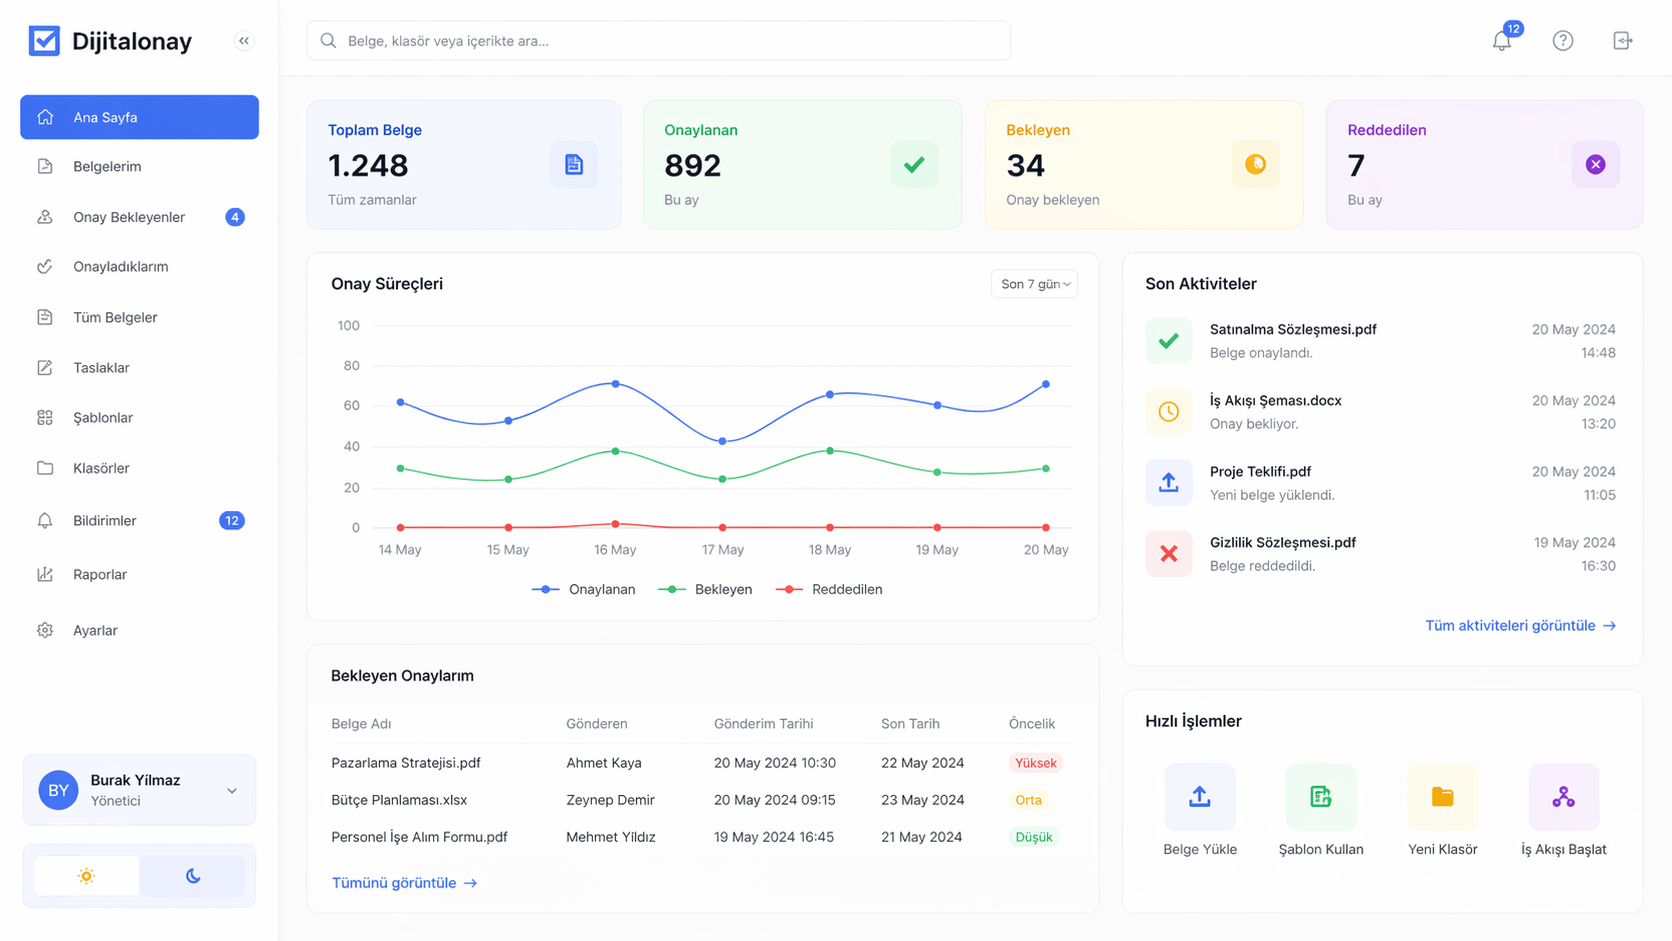This screenshot has width=1672, height=941.
Task: Go to Raporlar in sidebar
Action: (x=100, y=575)
